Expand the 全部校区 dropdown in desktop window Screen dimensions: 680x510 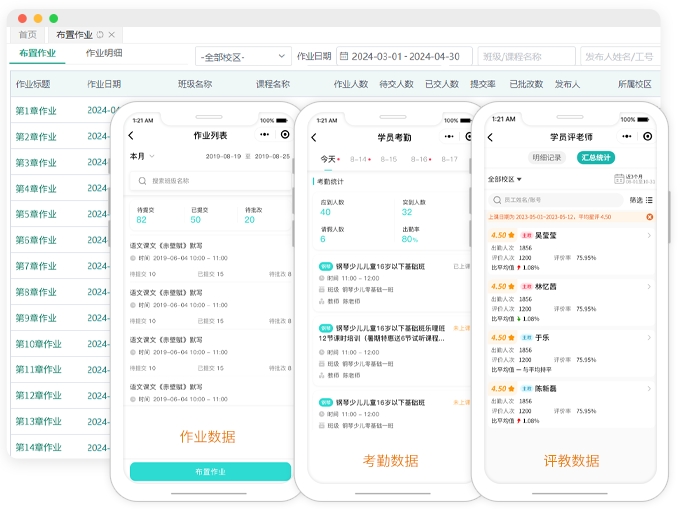click(x=243, y=56)
